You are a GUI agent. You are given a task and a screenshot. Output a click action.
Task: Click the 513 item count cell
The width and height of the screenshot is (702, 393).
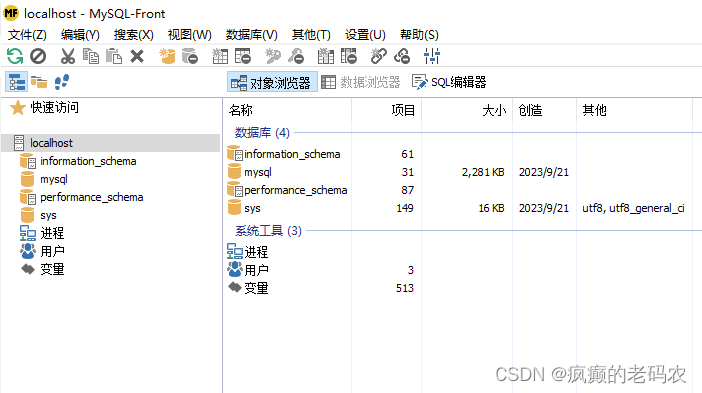coord(405,288)
